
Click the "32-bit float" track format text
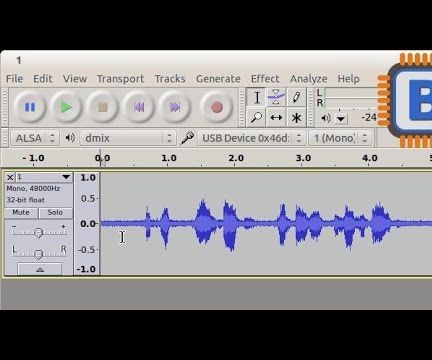(25, 200)
